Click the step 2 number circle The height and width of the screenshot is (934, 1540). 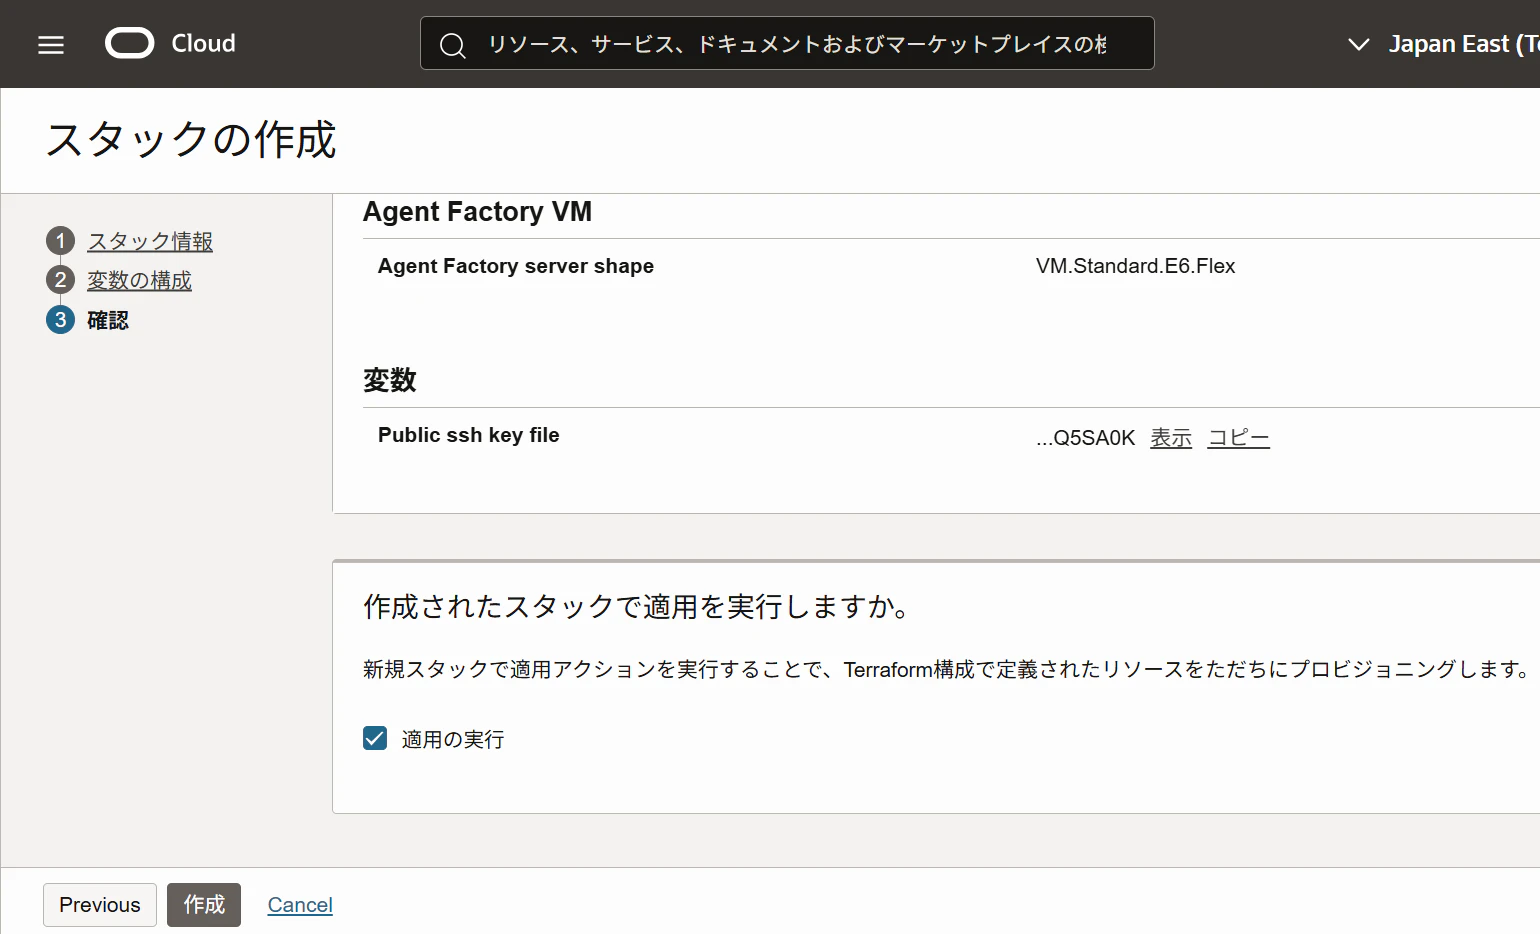(x=60, y=280)
